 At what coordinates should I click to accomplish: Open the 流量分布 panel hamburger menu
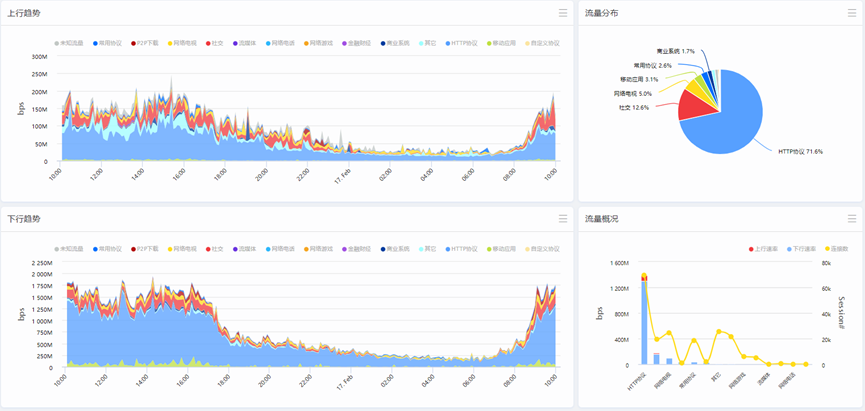click(x=852, y=14)
